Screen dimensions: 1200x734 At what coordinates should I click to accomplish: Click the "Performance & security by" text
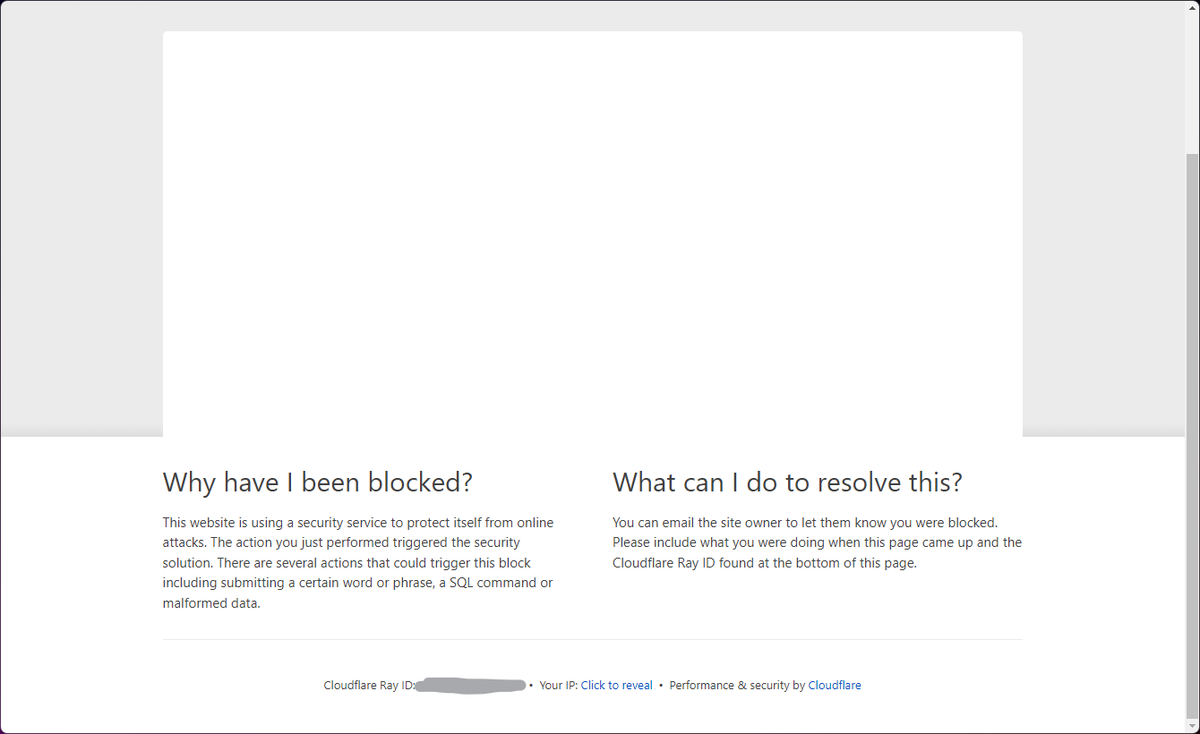[737, 685]
